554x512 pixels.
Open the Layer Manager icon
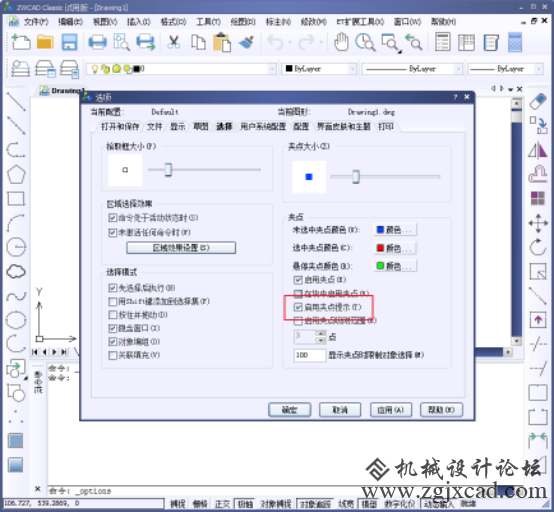20,68
